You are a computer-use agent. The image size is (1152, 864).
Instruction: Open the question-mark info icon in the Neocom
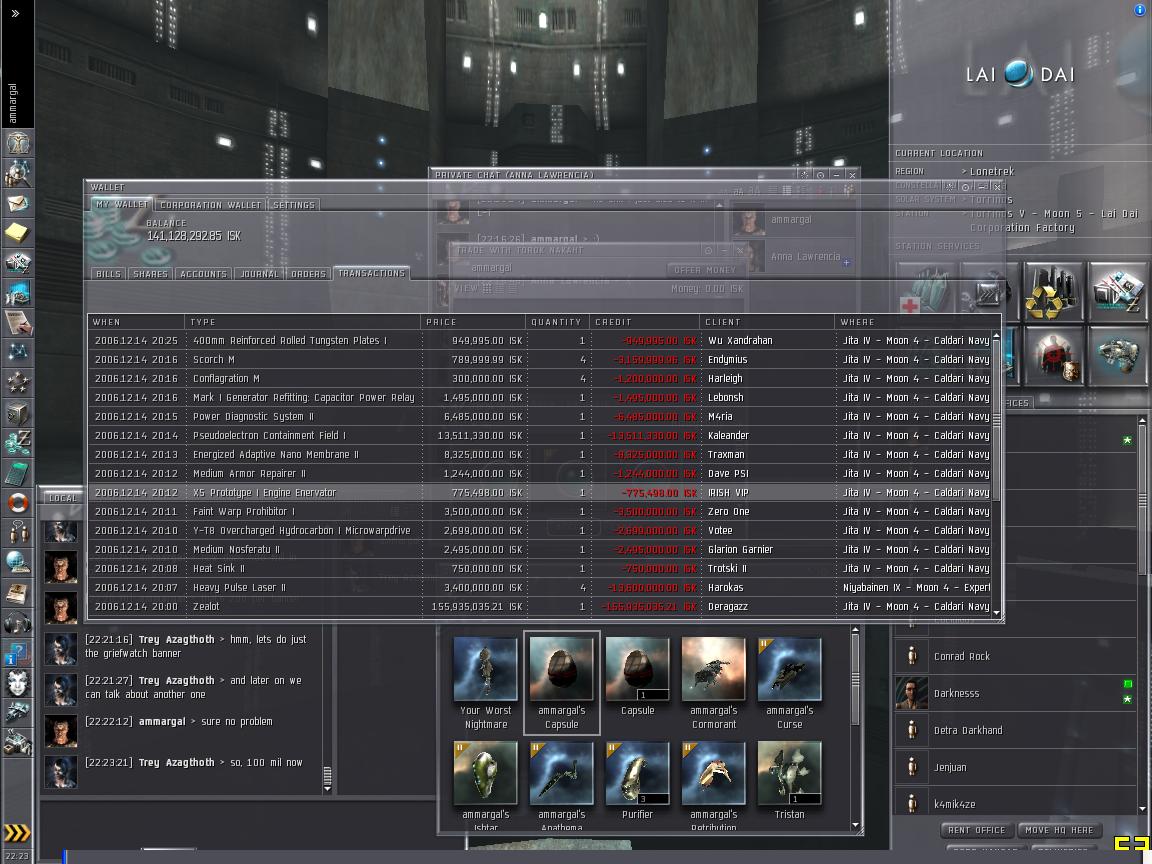pos(17,654)
